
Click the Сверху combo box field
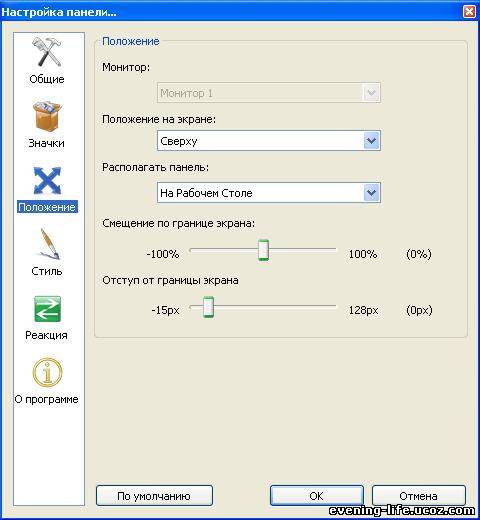tap(269, 141)
